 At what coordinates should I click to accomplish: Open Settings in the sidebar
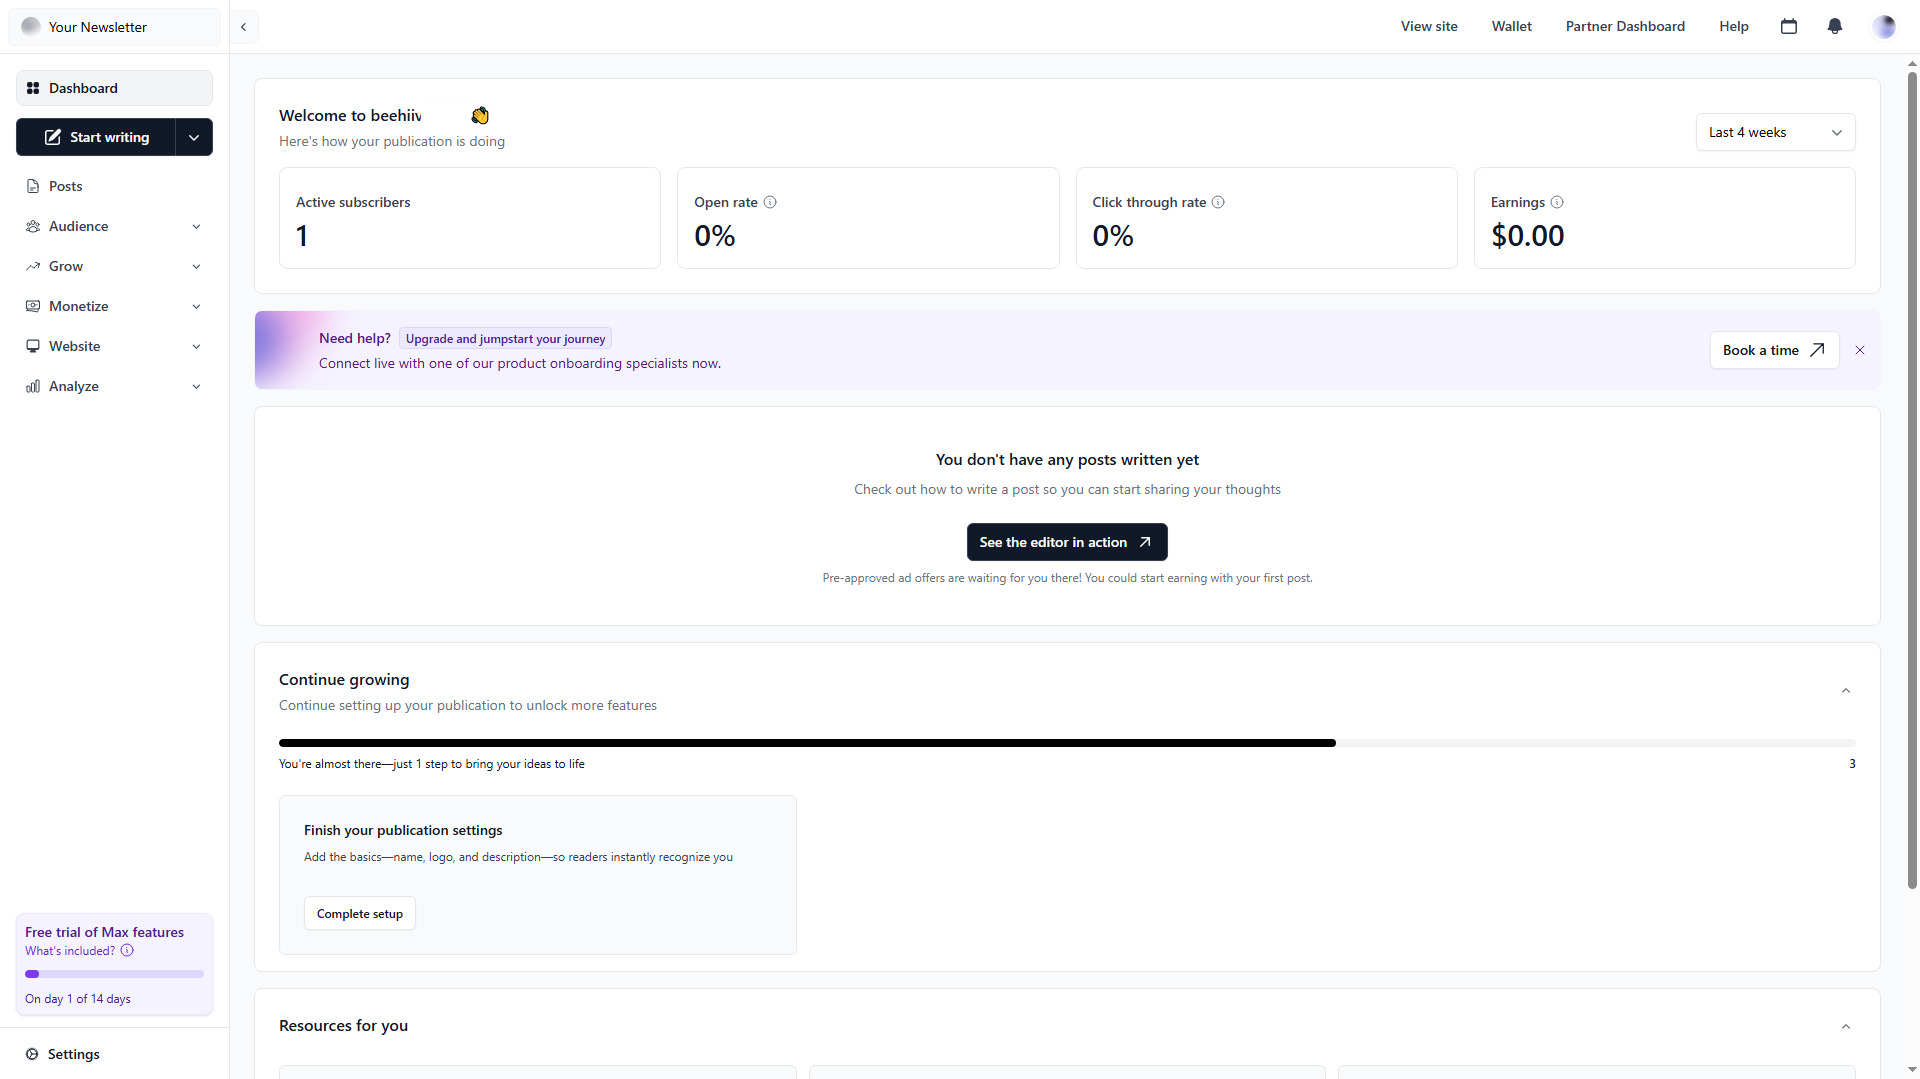[x=73, y=1054]
